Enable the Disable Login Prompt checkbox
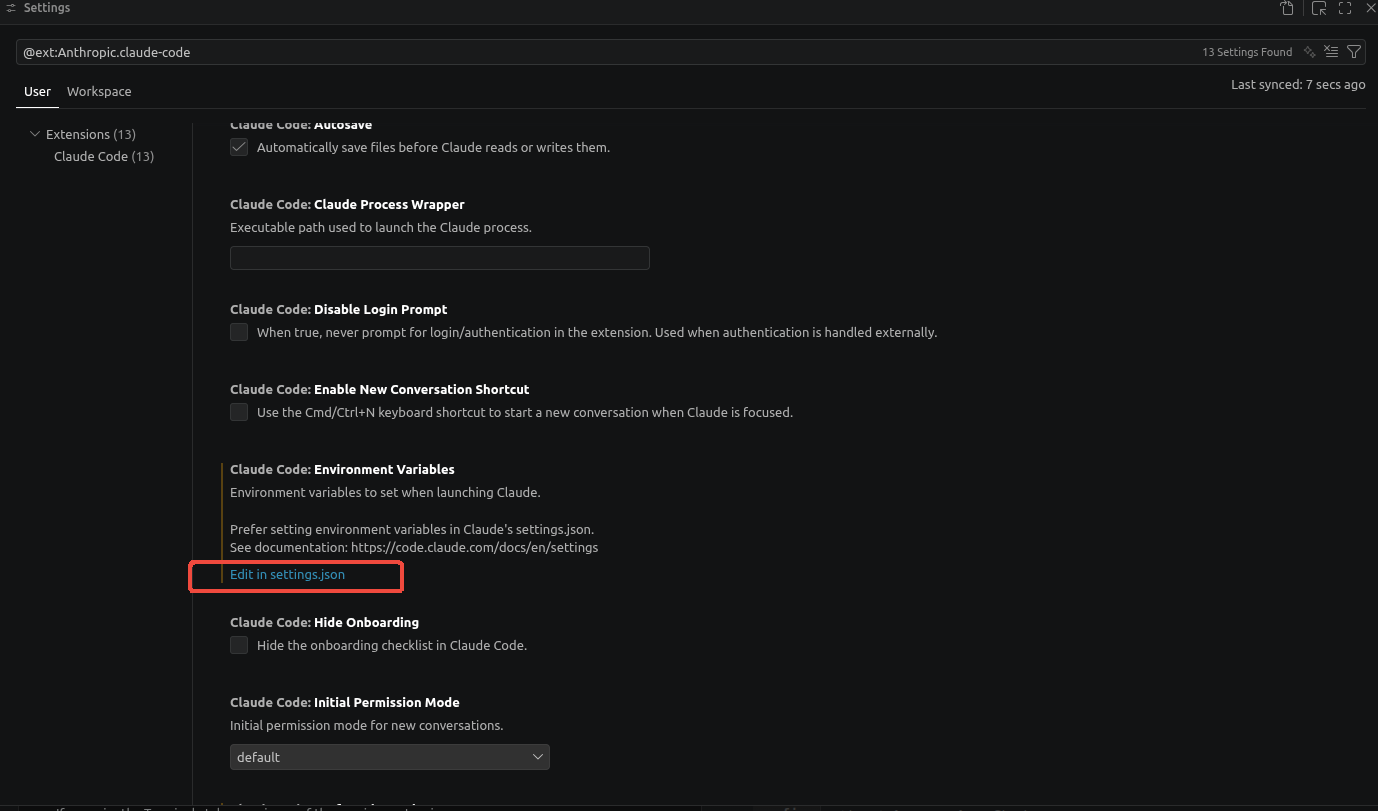The width and height of the screenshot is (1378, 811). 239,332
